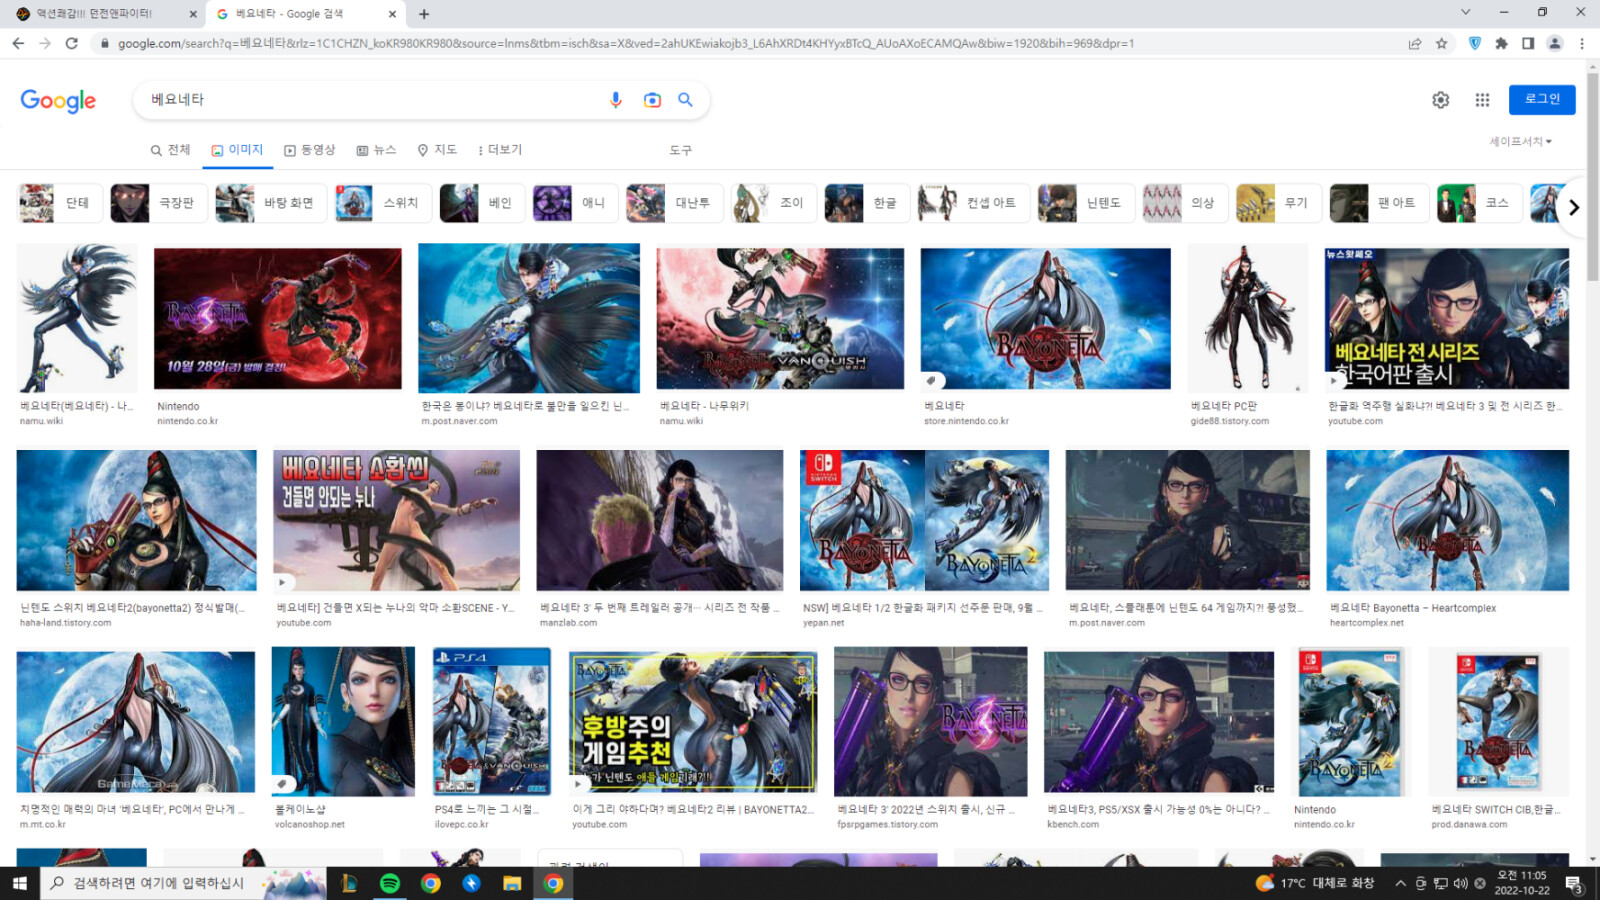Screen dimensions: 1600x900
Task: Open the Google apps grid
Action: pos(1482,100)
